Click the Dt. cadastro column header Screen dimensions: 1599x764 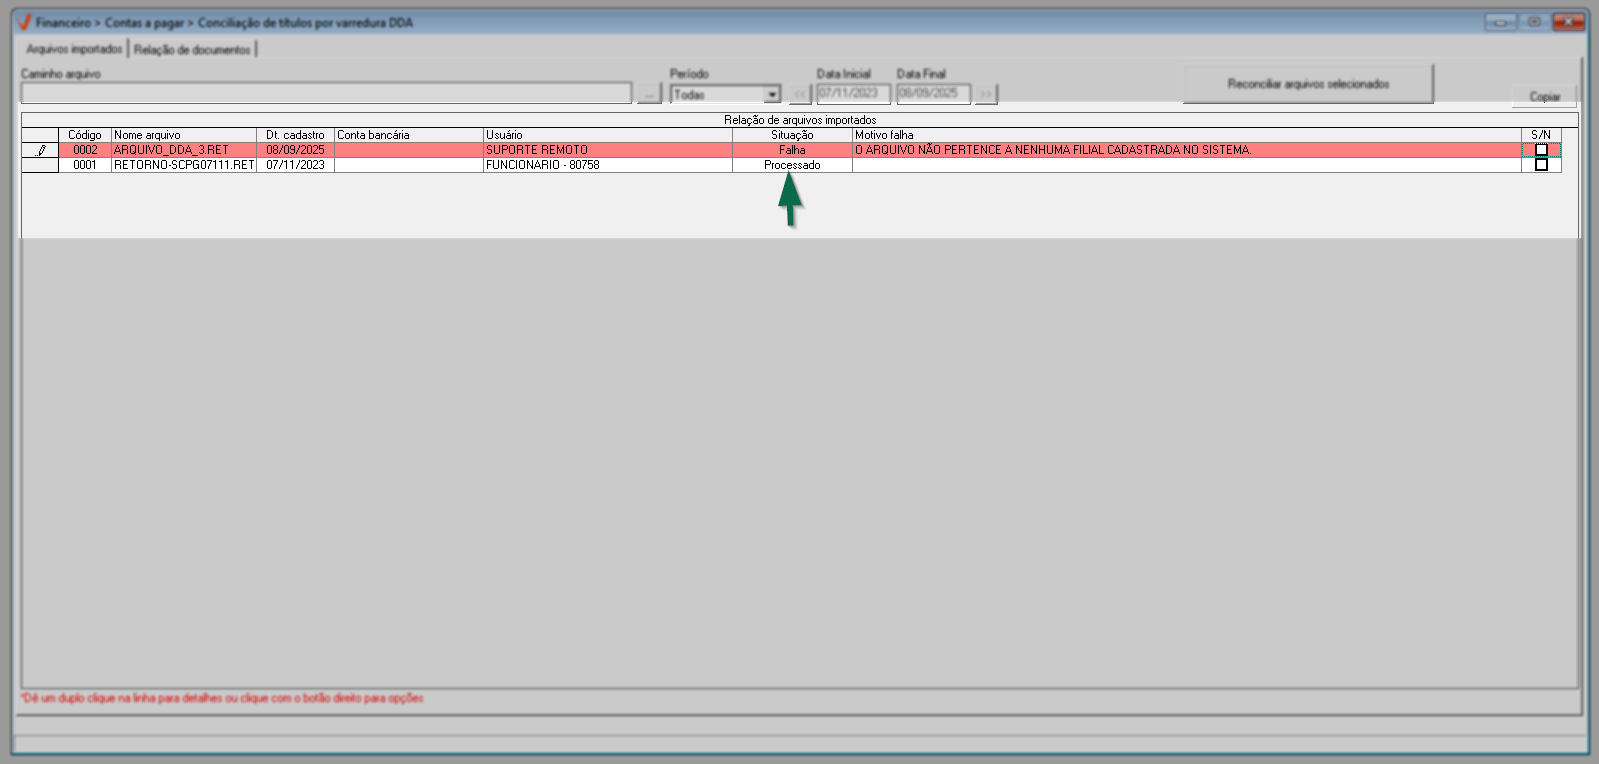(x=295, y=135)
